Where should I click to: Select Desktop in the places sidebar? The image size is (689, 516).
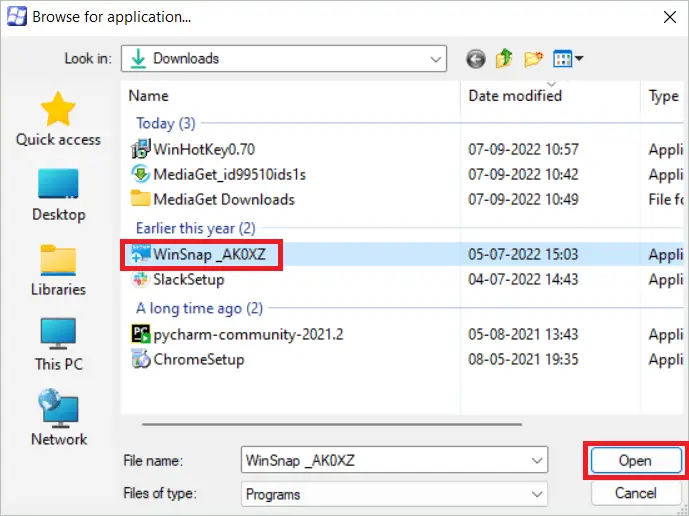click(x=58, y=195)
